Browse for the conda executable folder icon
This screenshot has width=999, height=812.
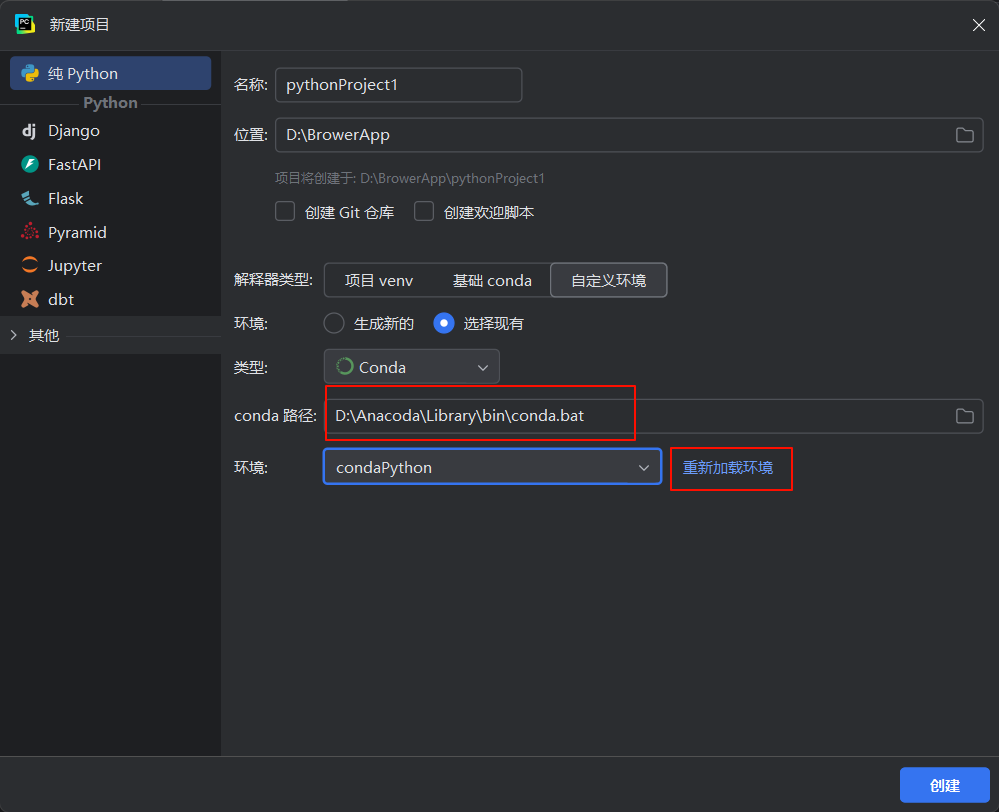(965, 416)
